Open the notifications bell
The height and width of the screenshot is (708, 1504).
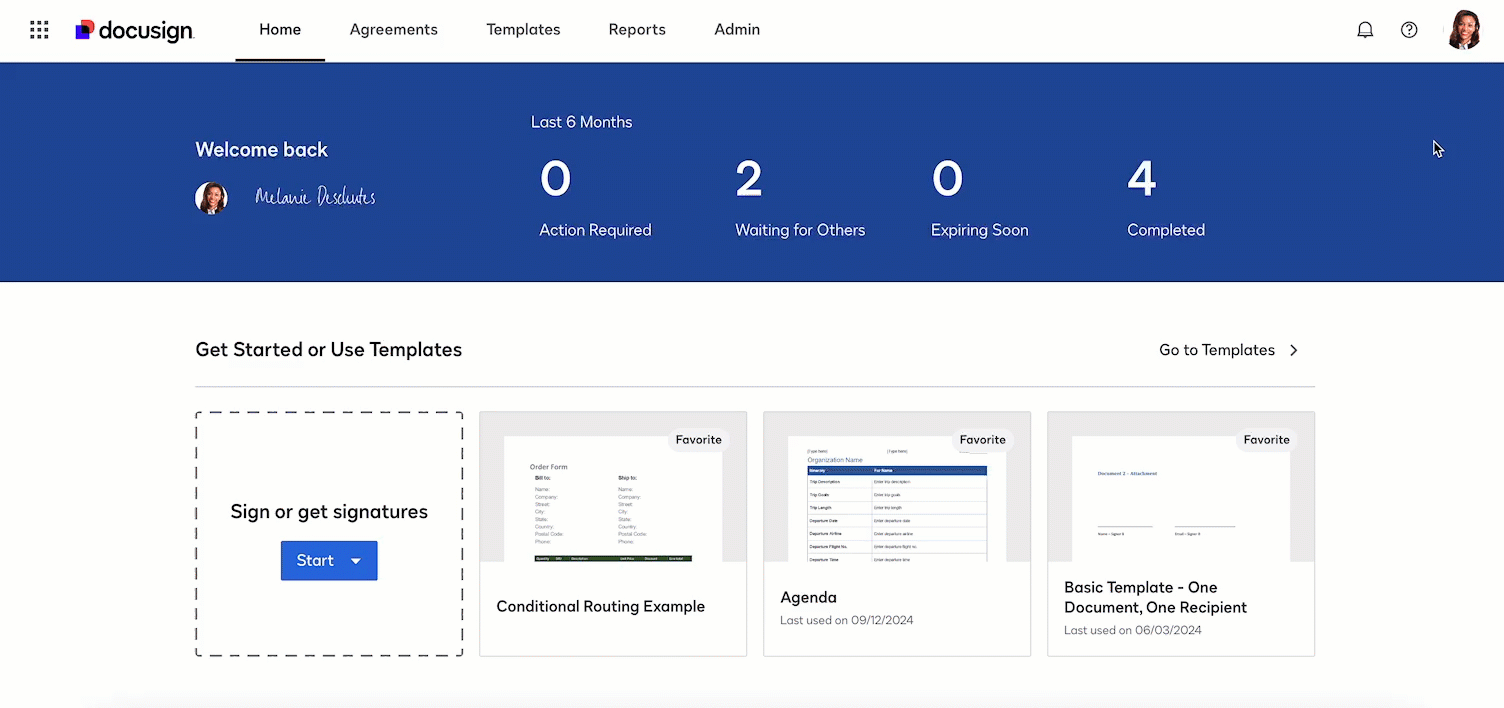[x=1364, y=30]
